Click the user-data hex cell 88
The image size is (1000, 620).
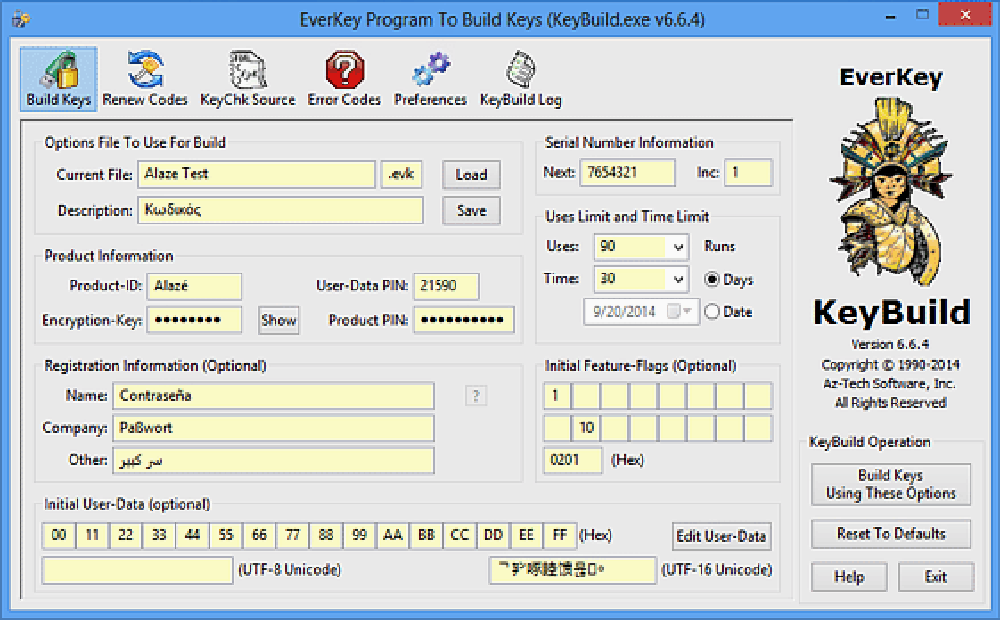326,535
